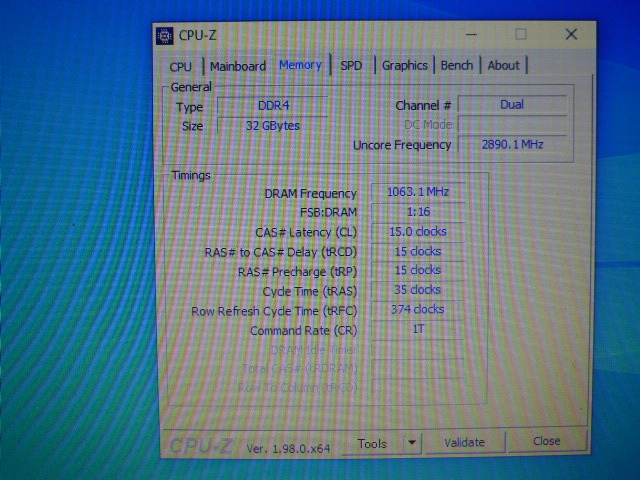Click the empty DRAM Idle Timer field
The image size is (640, 480).
tap(418, 349)
